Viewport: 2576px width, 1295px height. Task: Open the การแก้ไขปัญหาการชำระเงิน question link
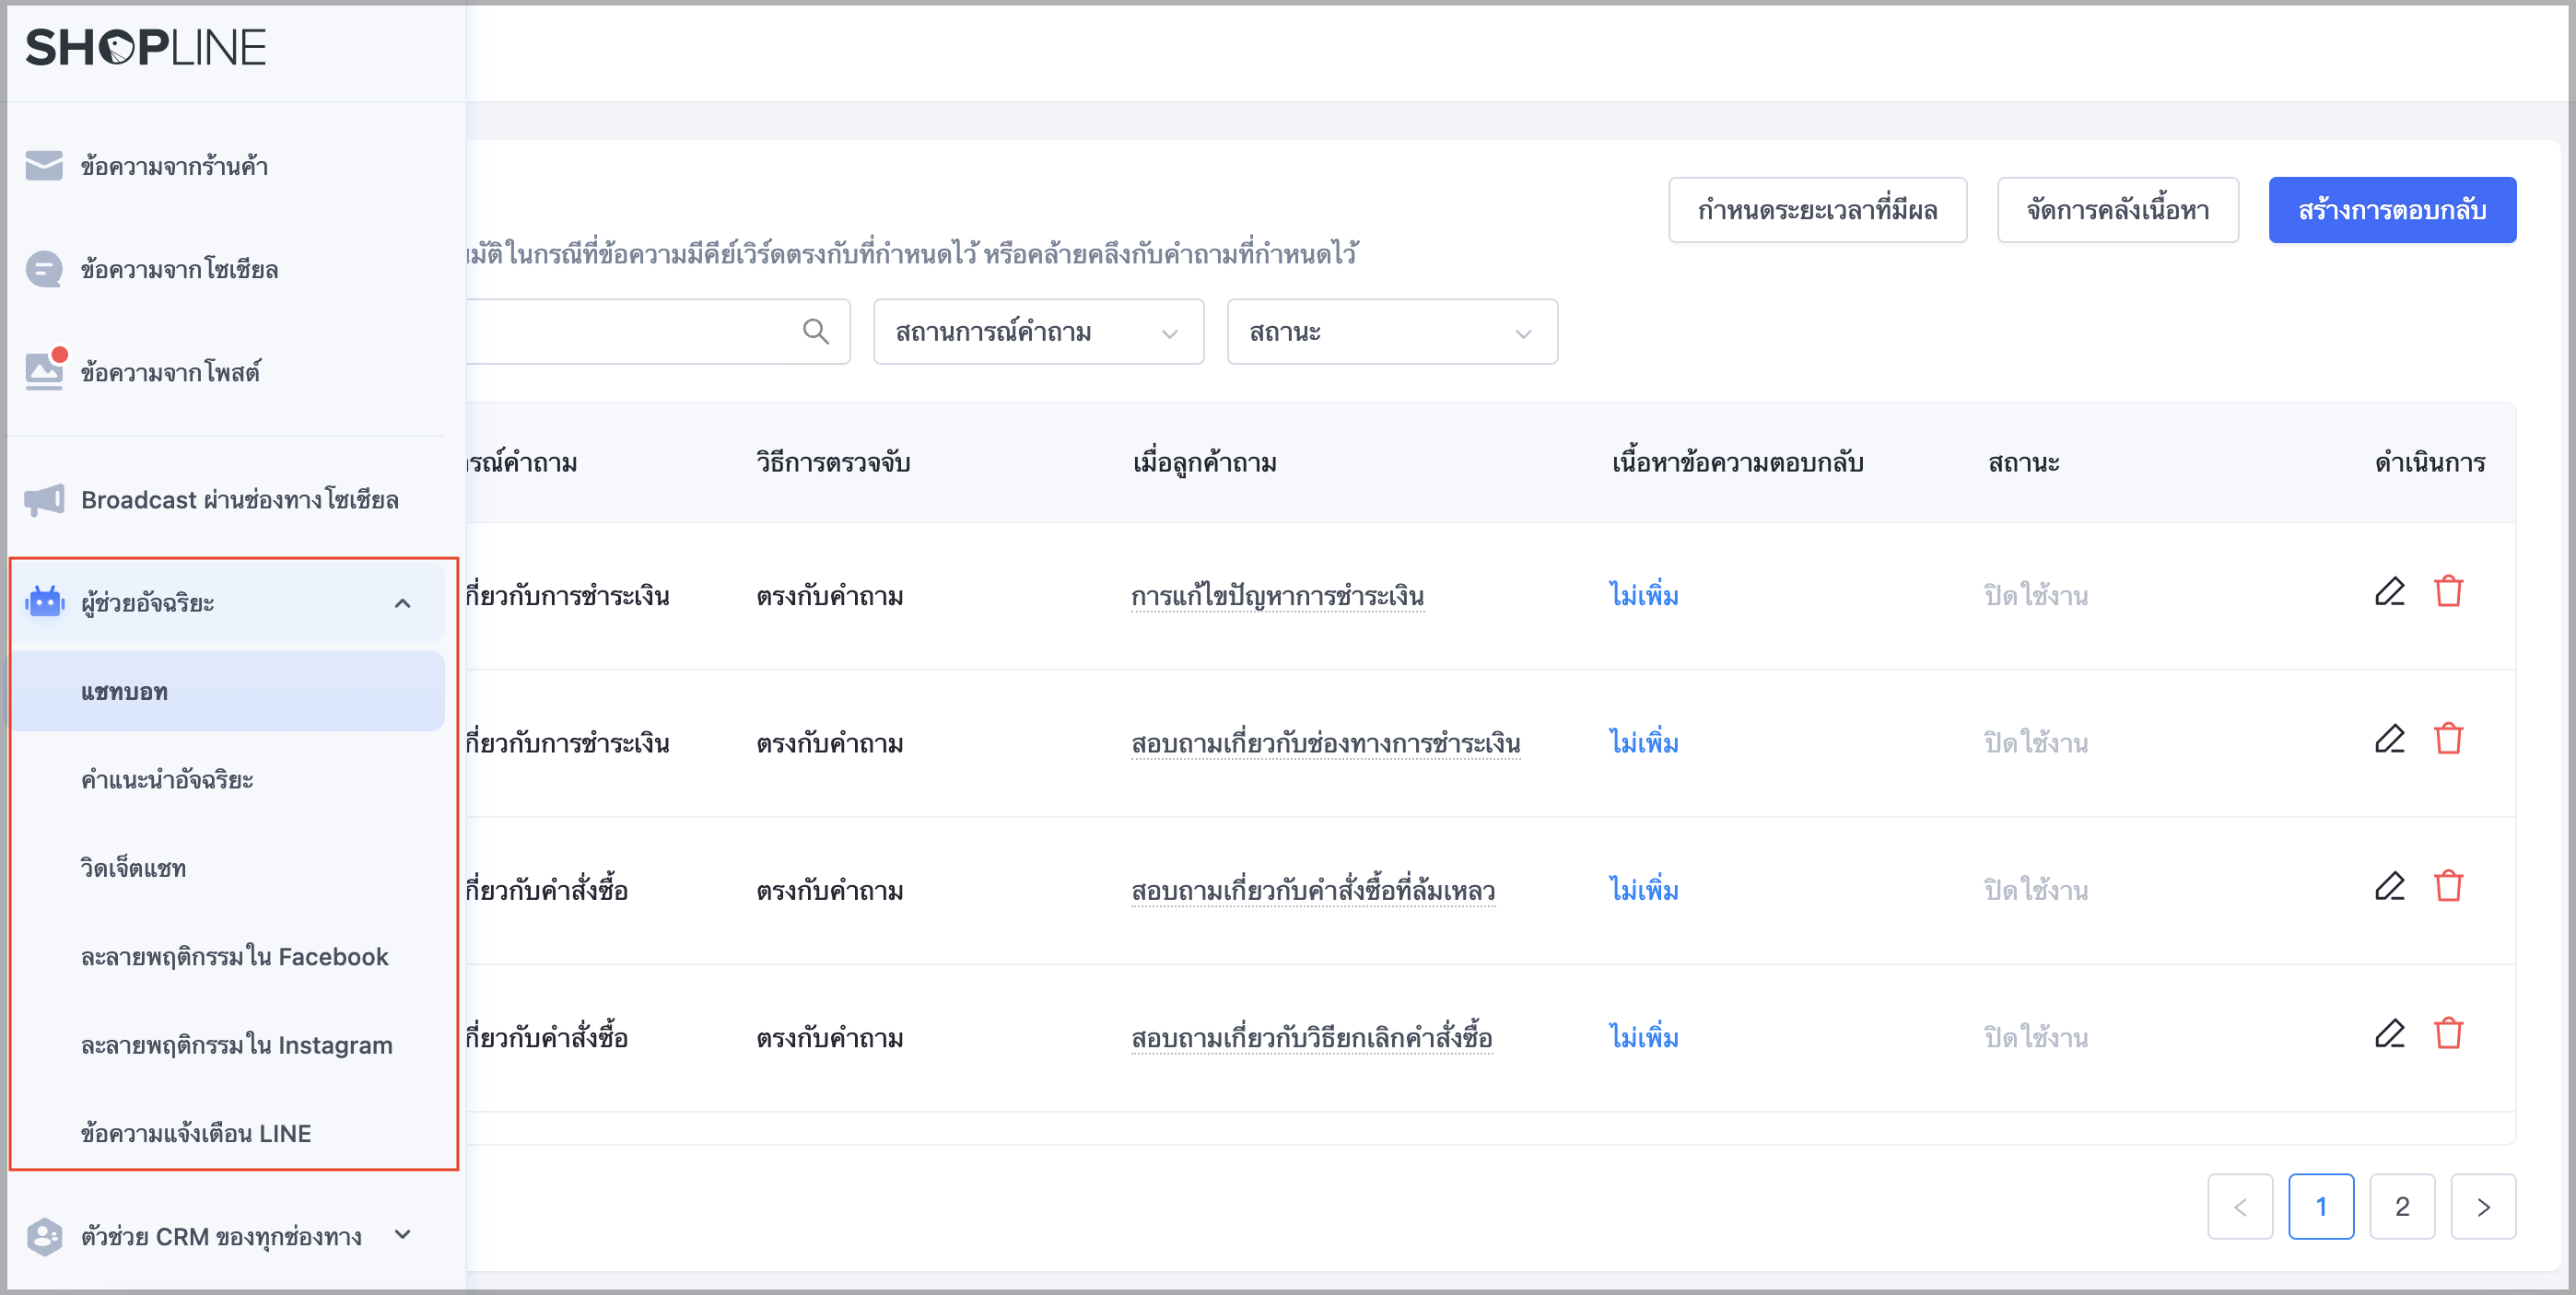[x=1277, y=596]
